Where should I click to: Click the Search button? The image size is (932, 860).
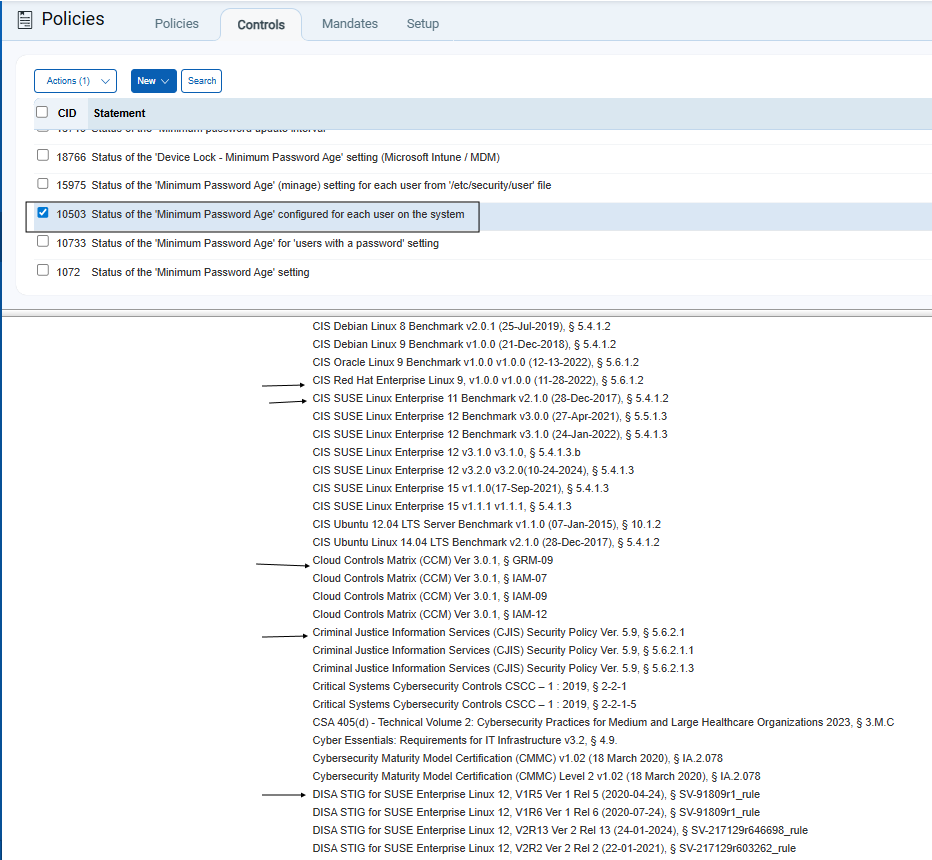201,81
